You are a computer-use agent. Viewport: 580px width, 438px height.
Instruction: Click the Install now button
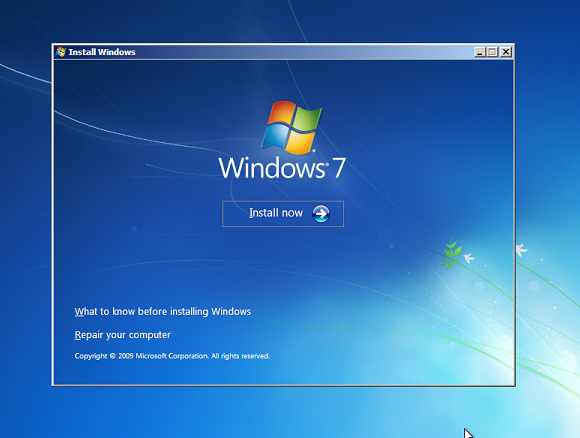[x=283, y=213]
